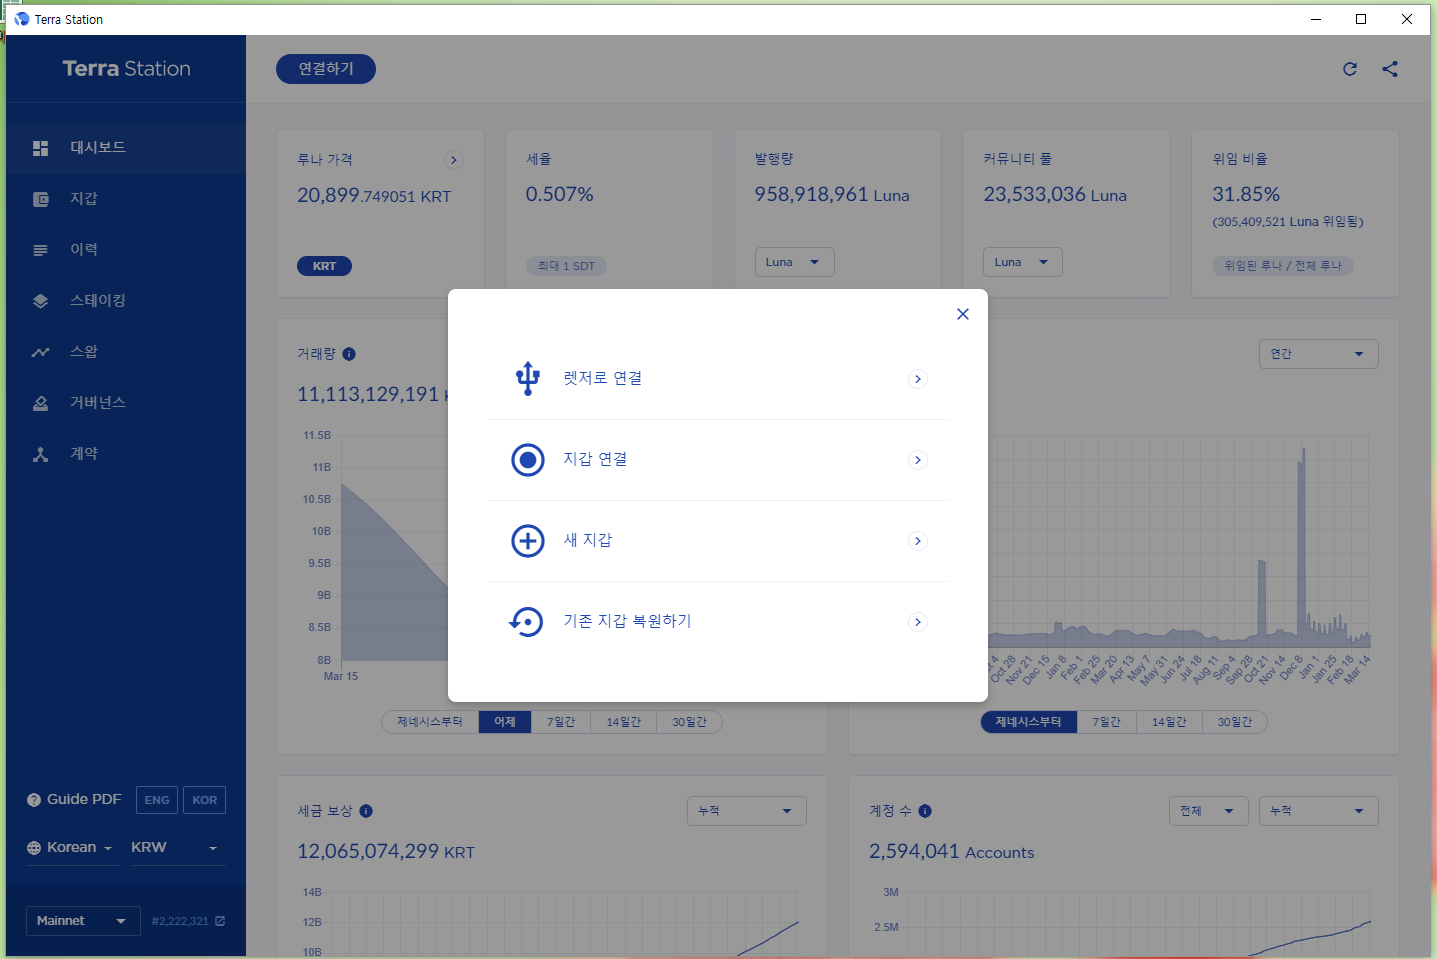Open the 누적 dropdown in 세금 보상 panel
1437x959 pixels.
747,811
